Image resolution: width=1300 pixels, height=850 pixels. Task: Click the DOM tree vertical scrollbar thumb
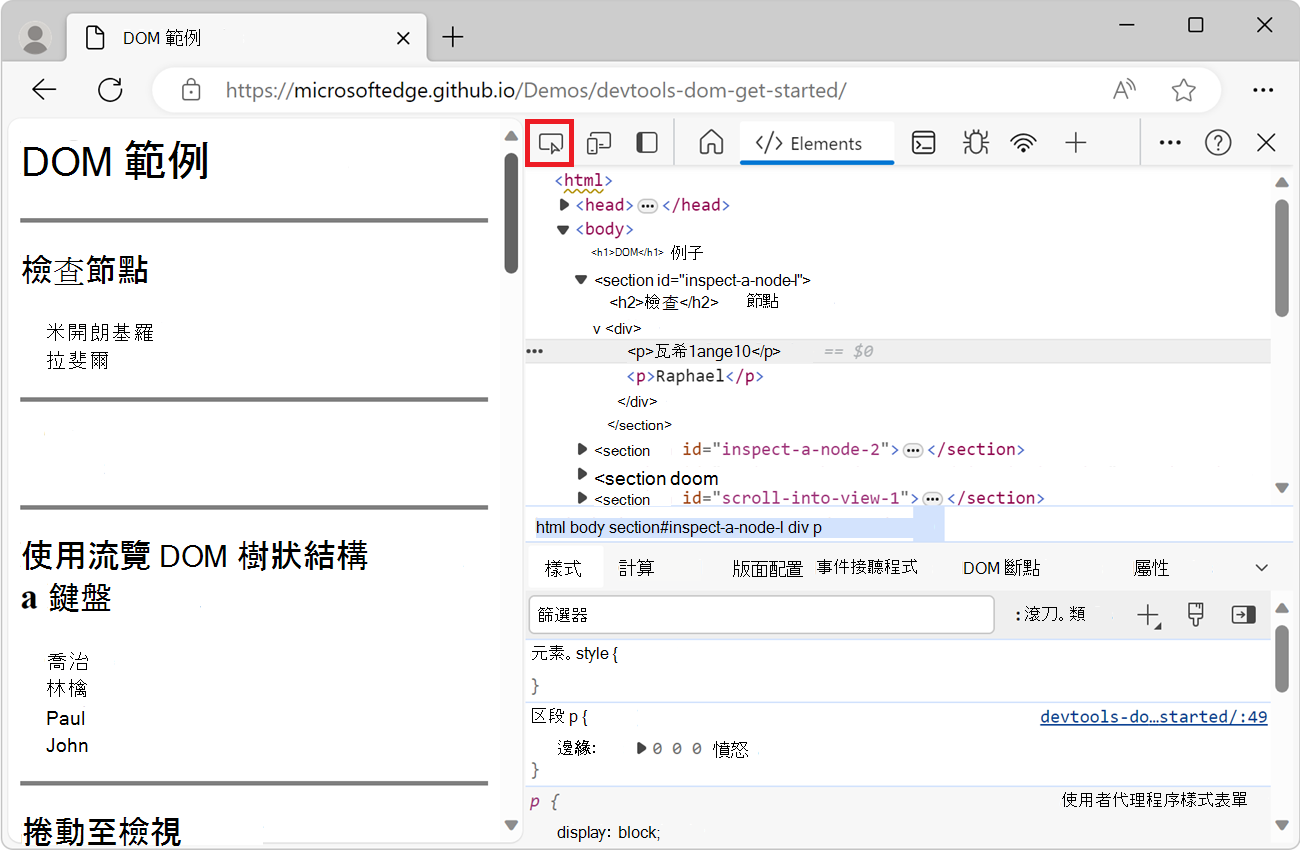(x=1282, y=258)
